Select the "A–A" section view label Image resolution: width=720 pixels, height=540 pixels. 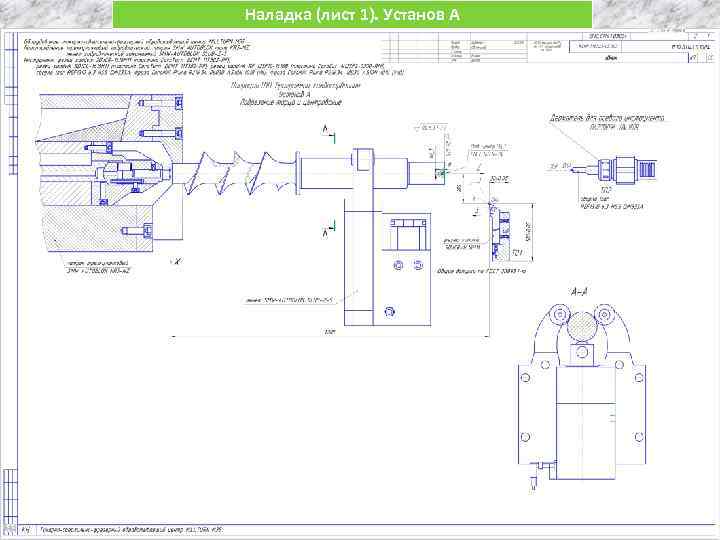(x=580, y=292)
